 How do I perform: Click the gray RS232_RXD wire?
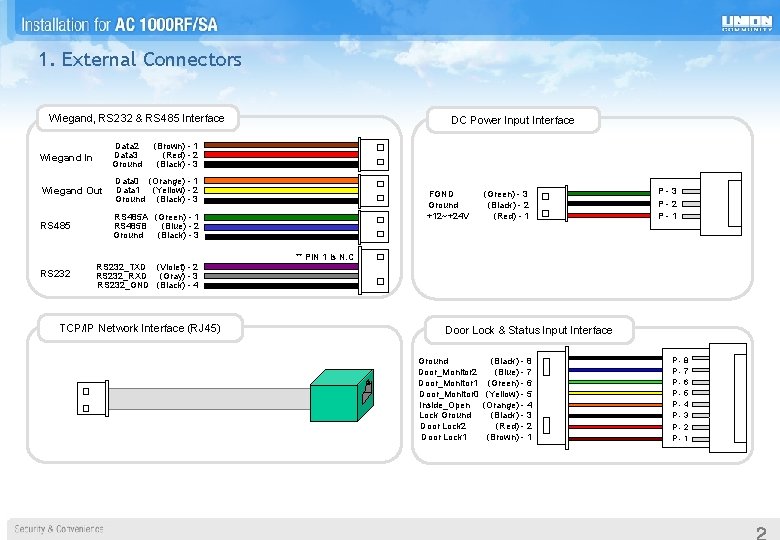point(281,276)
